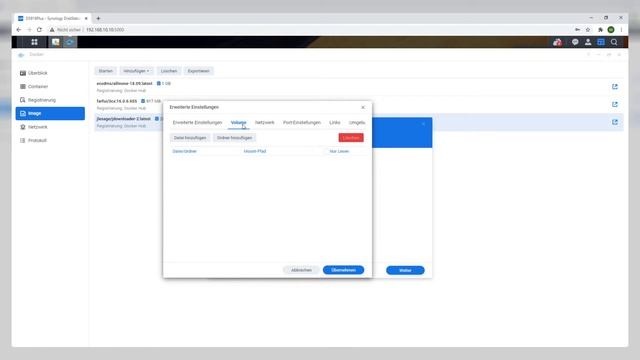Viewport: 640px width, 360px height.
Task: Click the browser reload icon
Action: coord(39,30)
